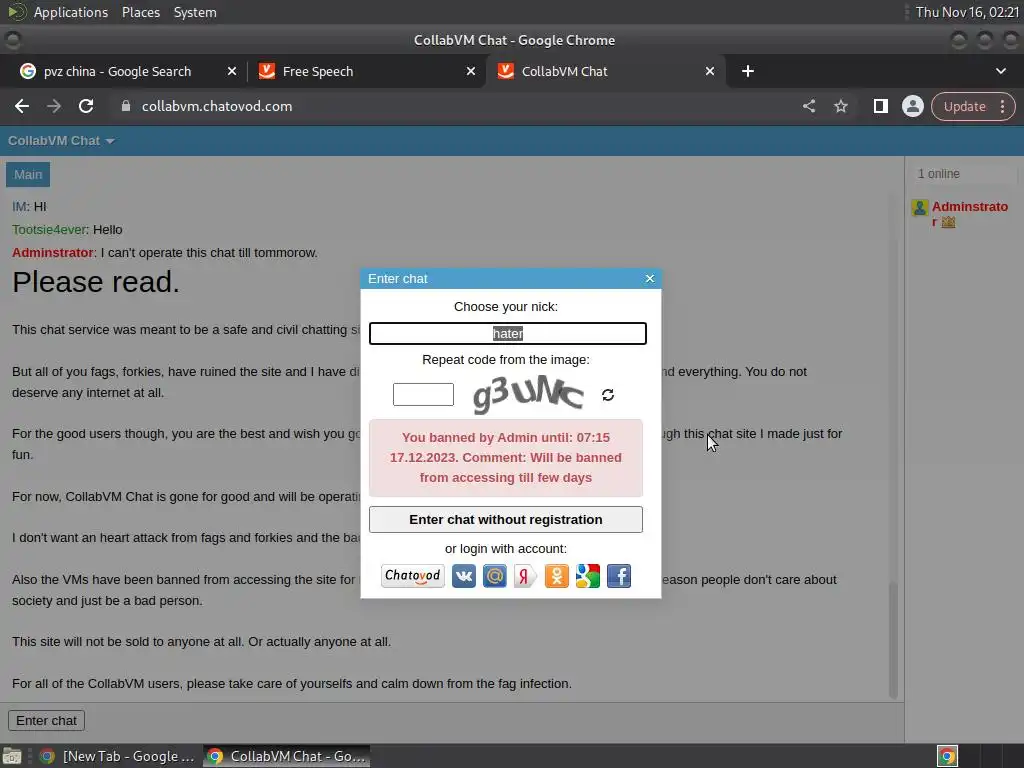Login with the Yandex account icon

point(525,576)
